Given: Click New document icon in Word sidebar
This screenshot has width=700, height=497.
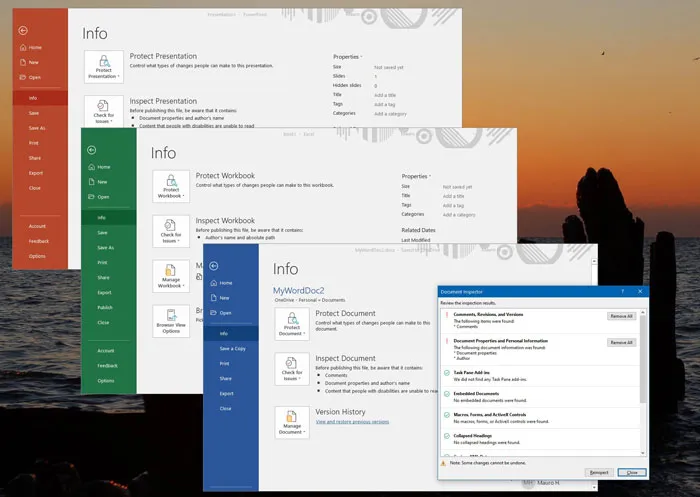Looking at the screenshot, I should point(214,298).
